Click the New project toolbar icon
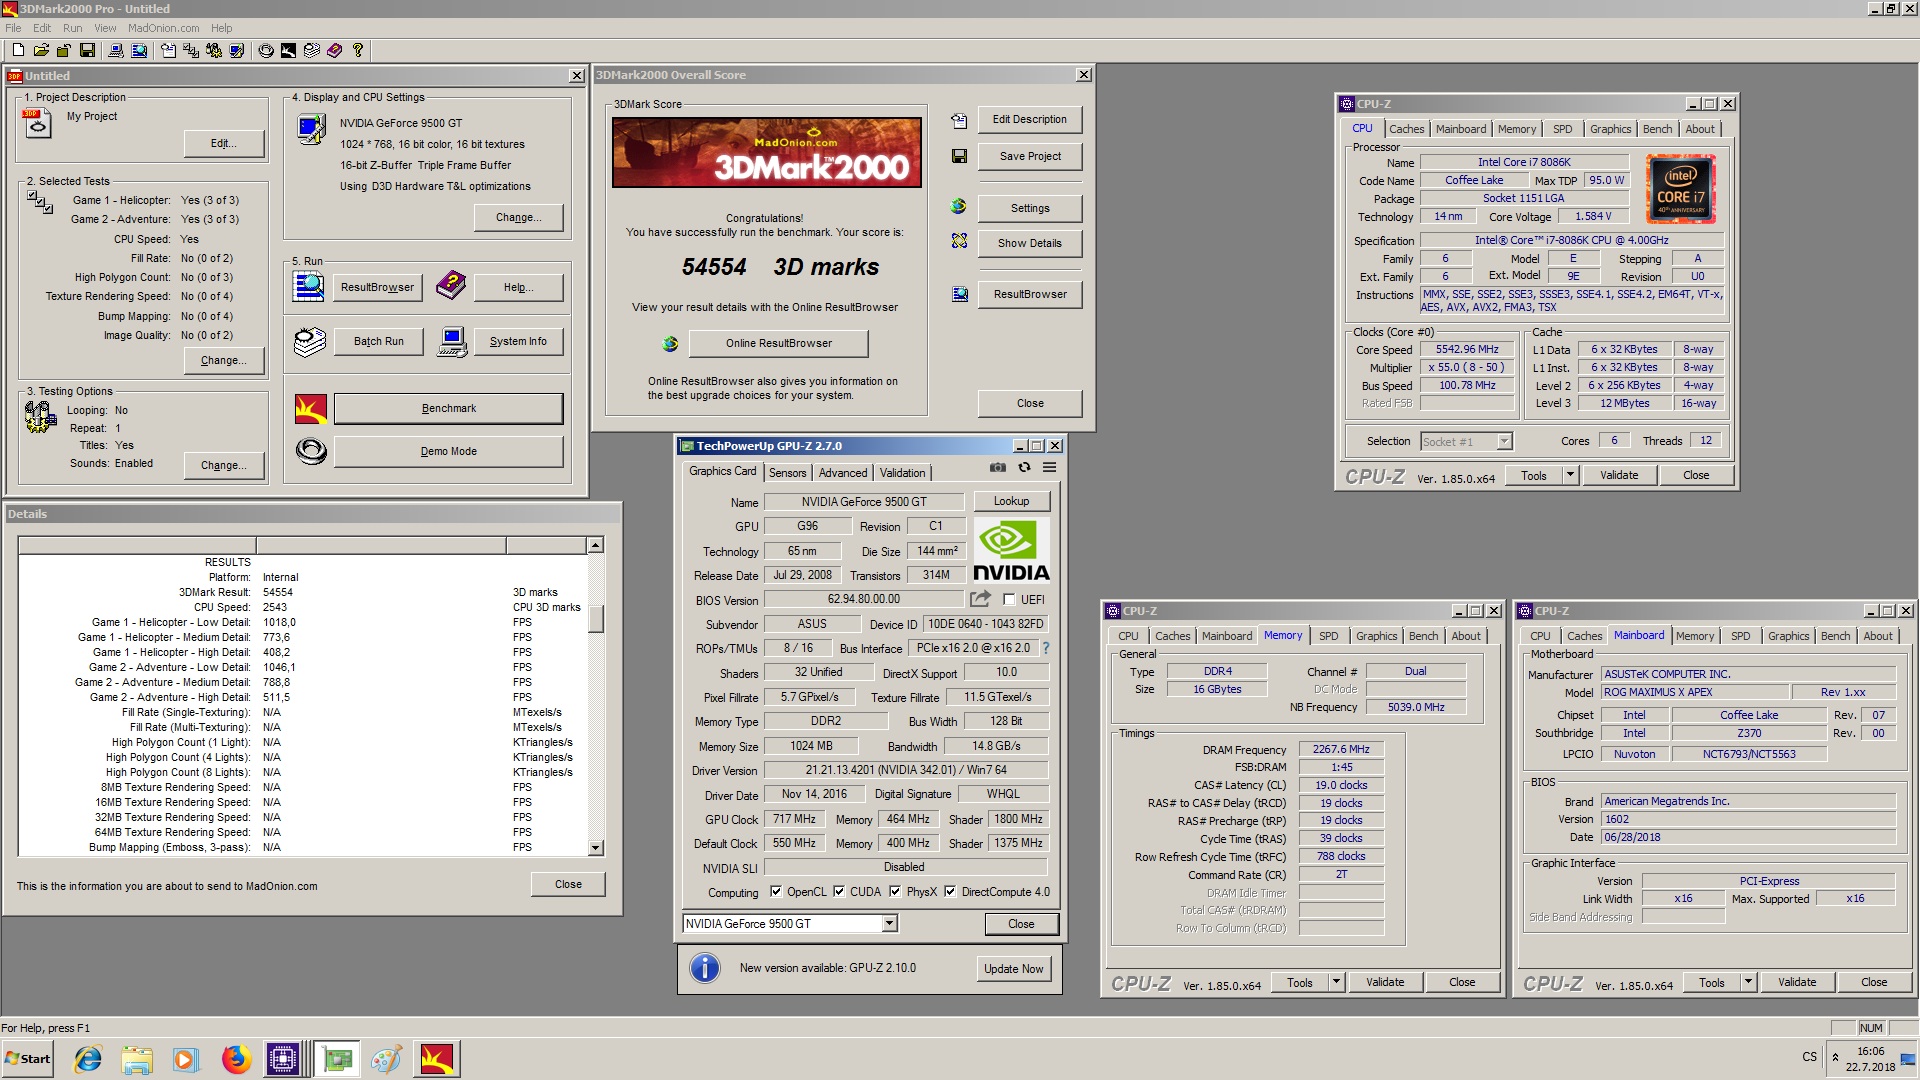This screenshot has width=1920, height=1080. point(17,50)
